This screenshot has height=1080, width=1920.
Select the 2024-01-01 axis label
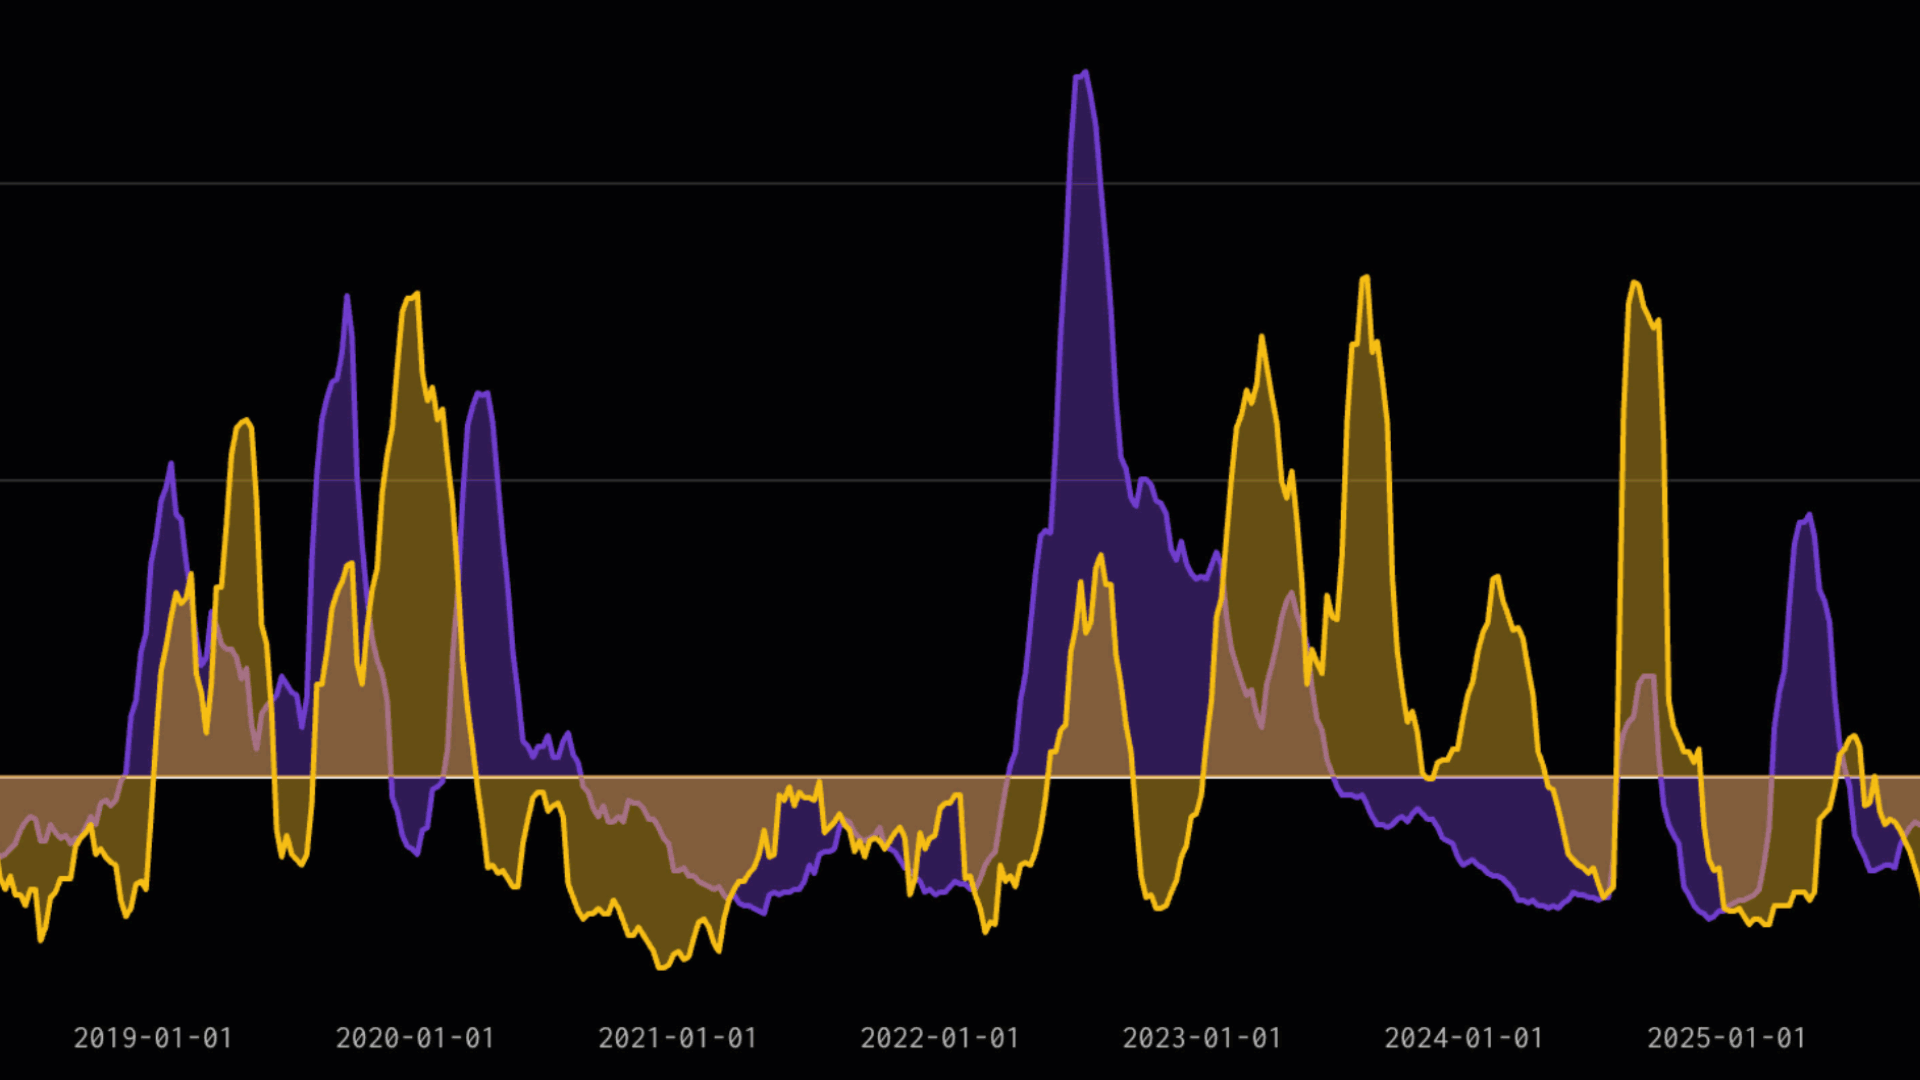tap(1464, 1038)
